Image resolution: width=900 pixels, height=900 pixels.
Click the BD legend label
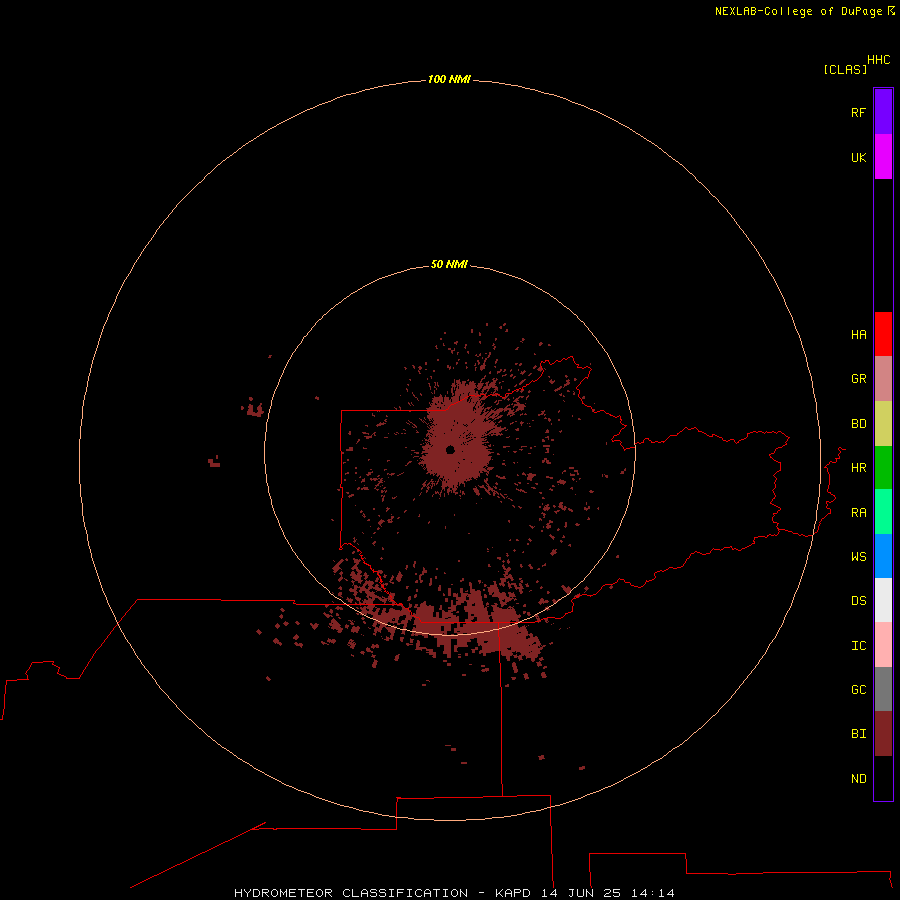[x=858, y=424]
